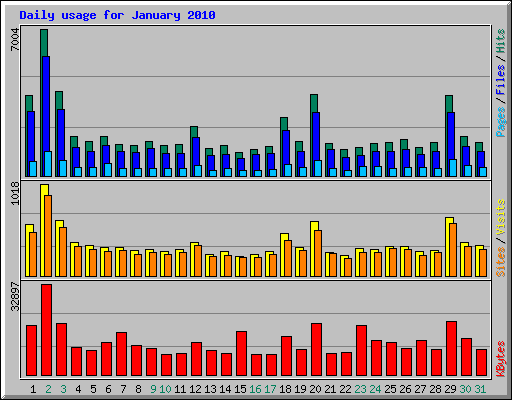Click day 6 on the x-axis
The image size is (512, 400).
click(108, 389)
